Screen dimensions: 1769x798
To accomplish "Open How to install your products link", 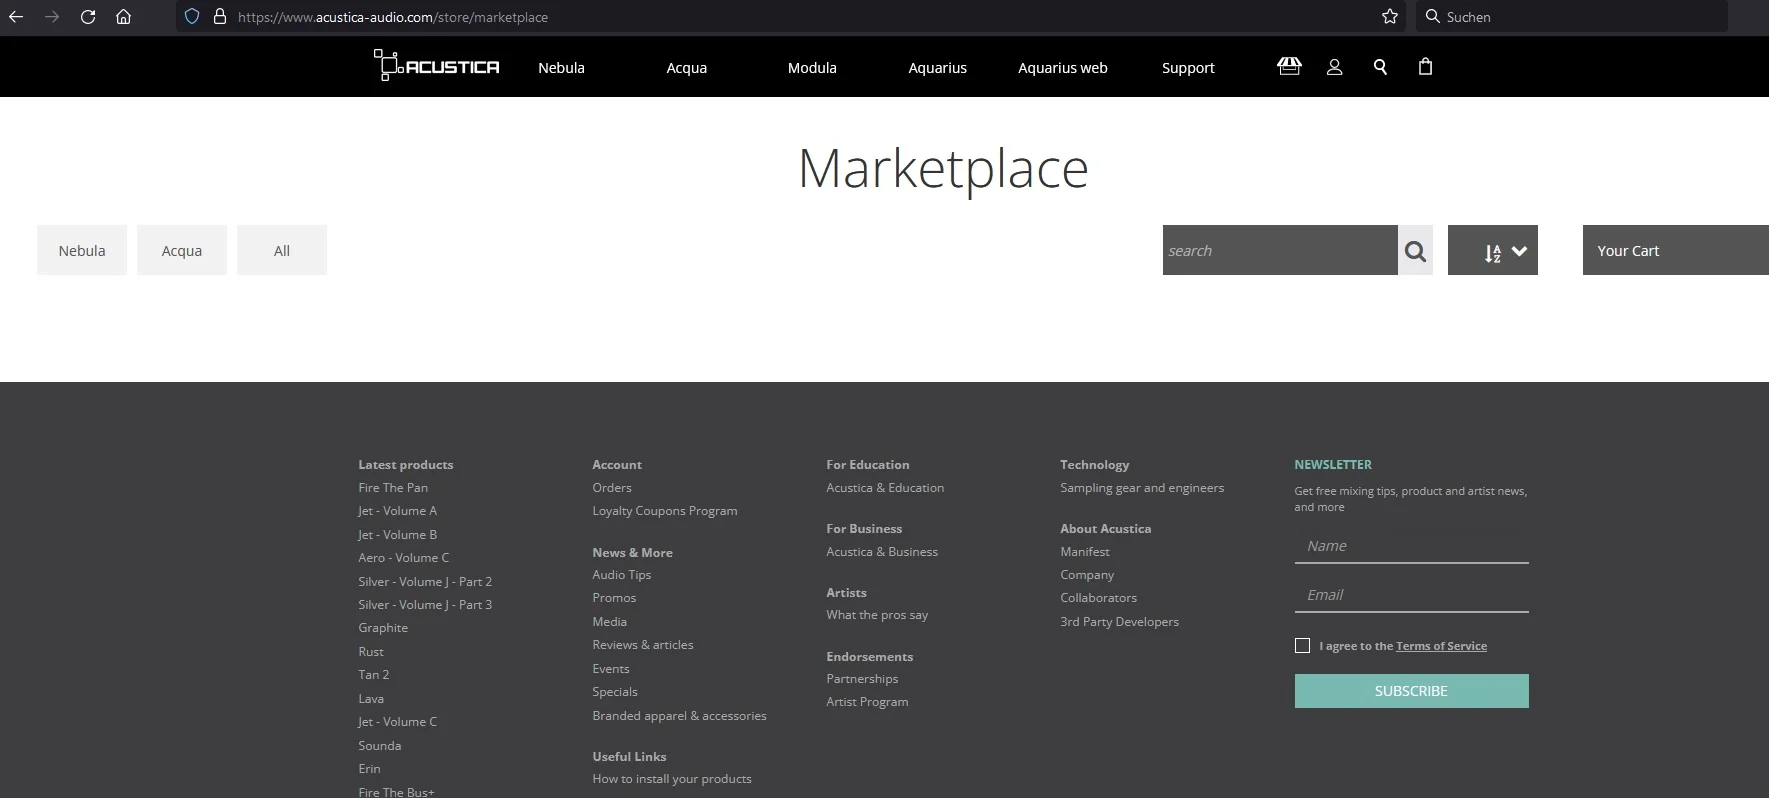I will 672,779.
